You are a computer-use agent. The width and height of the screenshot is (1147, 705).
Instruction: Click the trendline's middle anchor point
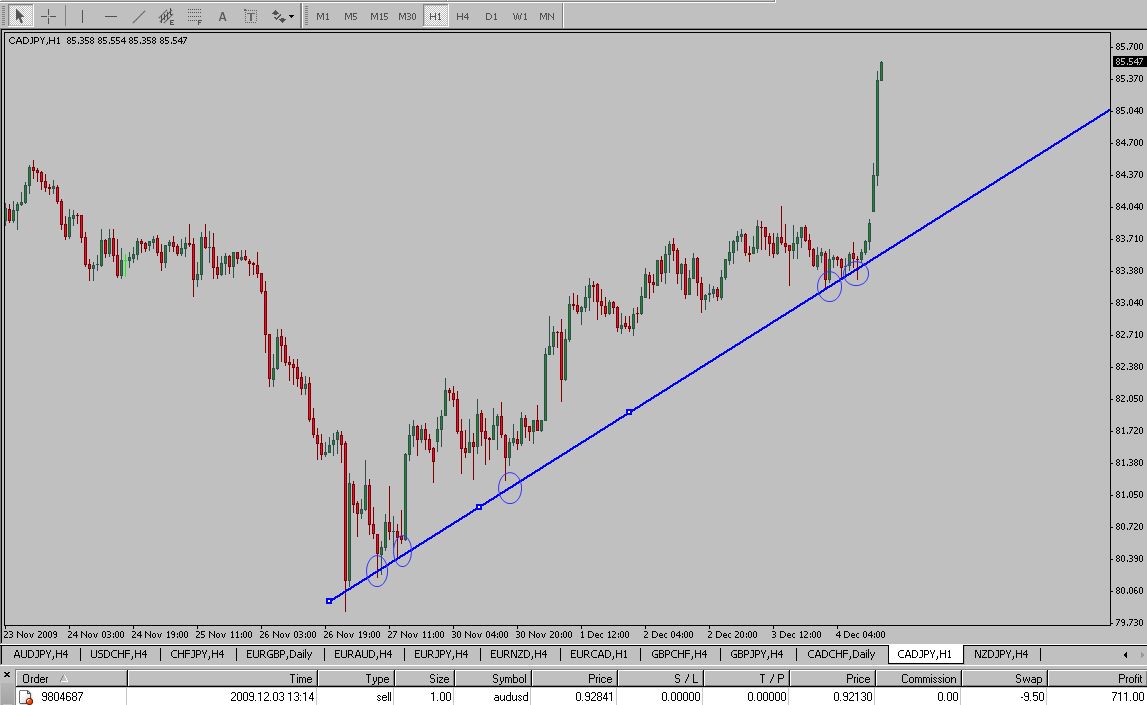click(479, 507)
